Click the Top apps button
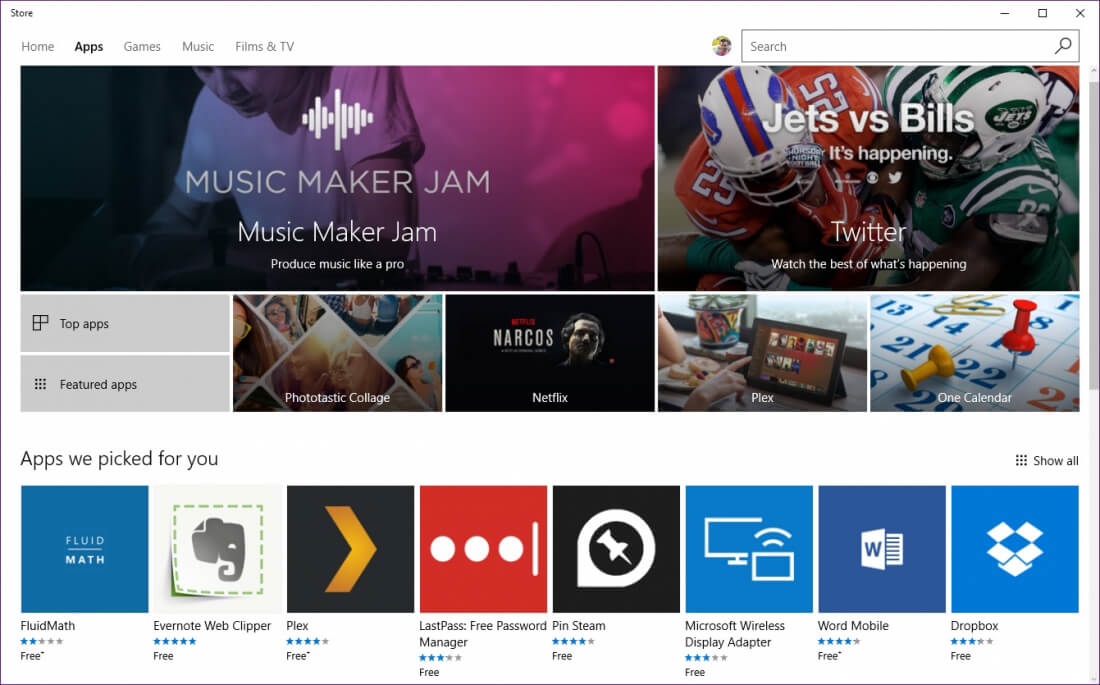Image resolution: width=1100 pixels, height=685 pixels. pyautogui.click(x=125, y=324)
